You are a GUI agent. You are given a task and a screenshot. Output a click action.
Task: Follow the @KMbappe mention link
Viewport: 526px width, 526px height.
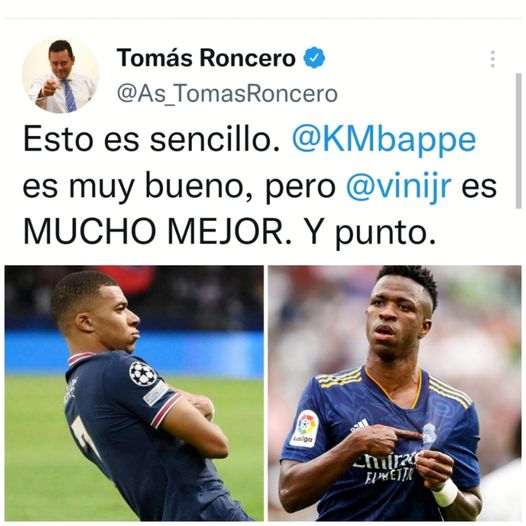click(x=384, y=139)
